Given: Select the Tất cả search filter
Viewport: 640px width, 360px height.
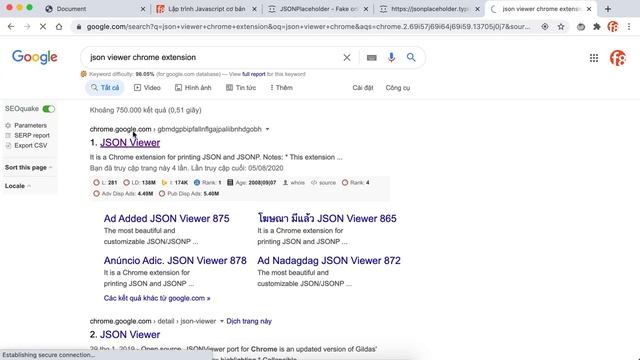Looking at the screenshot, I should pos(105,88).
